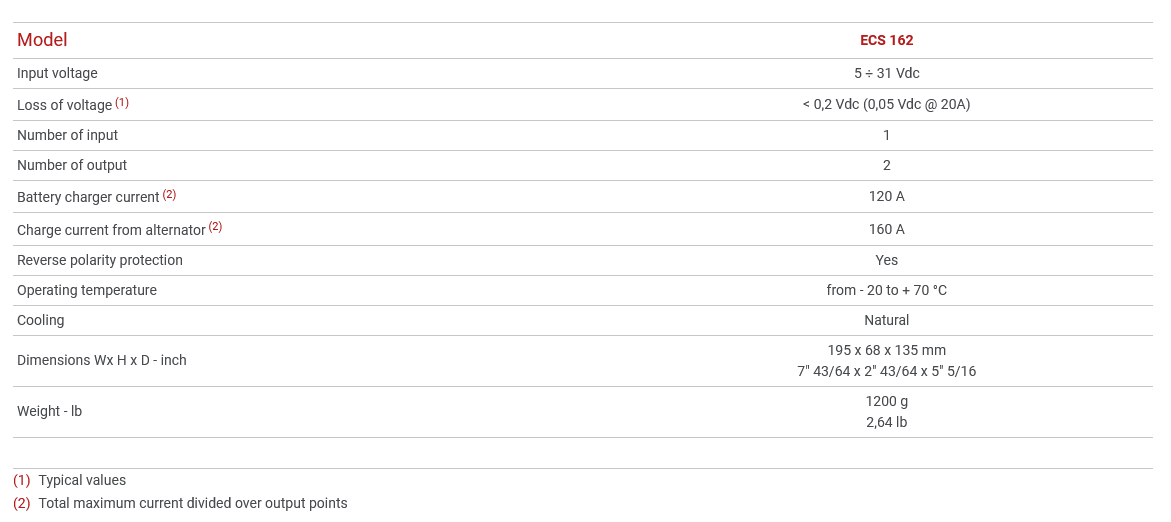Click the "195 x 68 x 135 mm" dimensions

click(x=886, y=350)
